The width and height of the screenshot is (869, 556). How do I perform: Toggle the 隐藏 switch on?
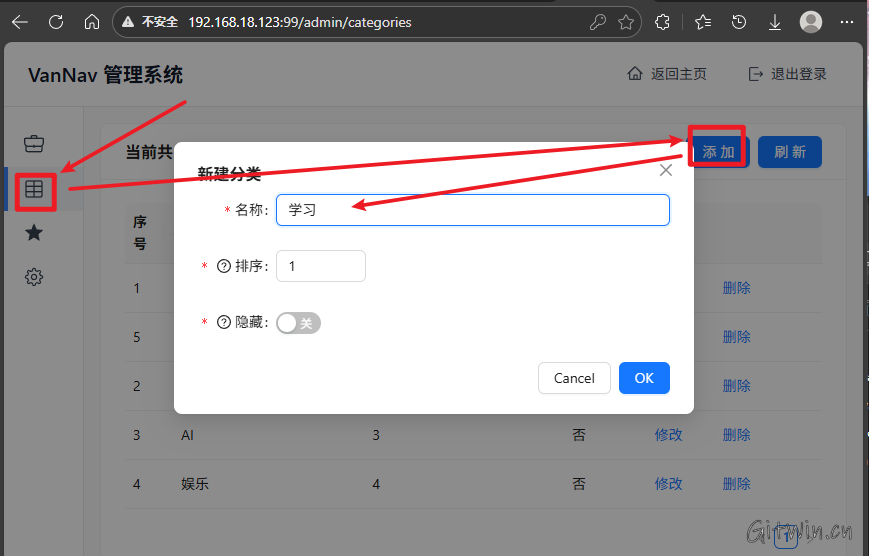click(x=298, y=323)
